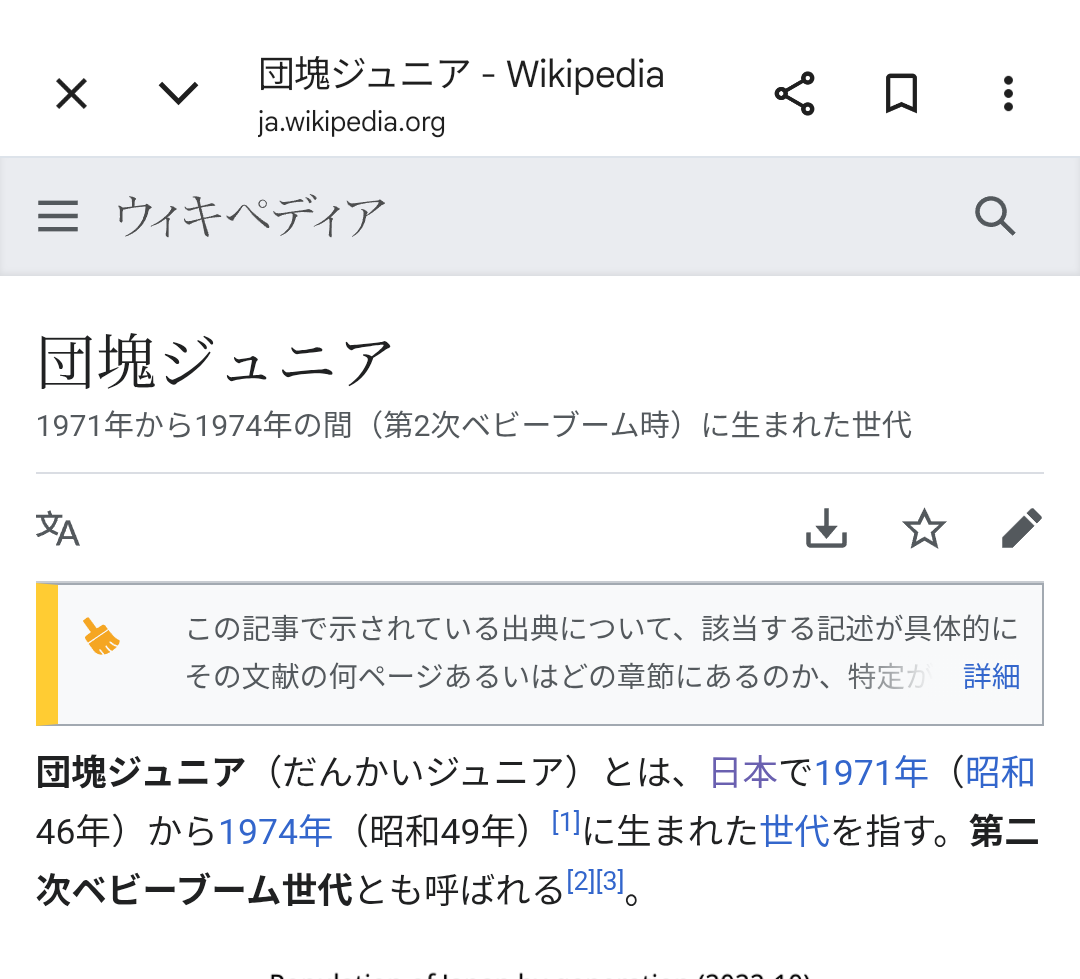Screen dimensions: 1080x979
Task: Download the article via download icon
Action: 826,529
